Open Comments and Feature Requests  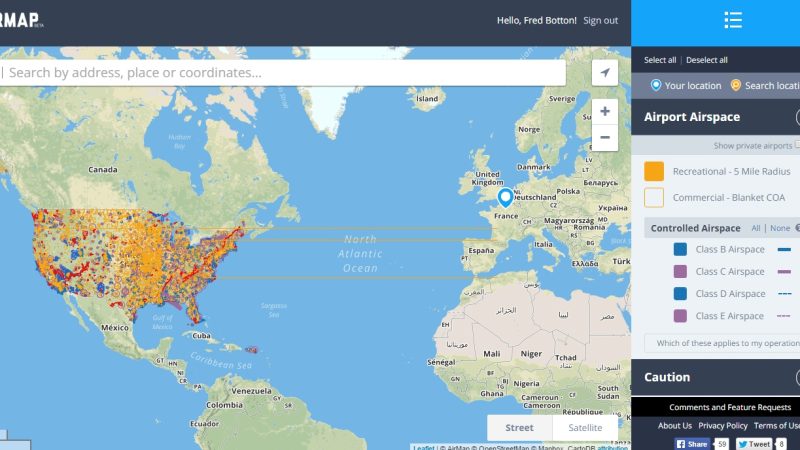point(730,407)
